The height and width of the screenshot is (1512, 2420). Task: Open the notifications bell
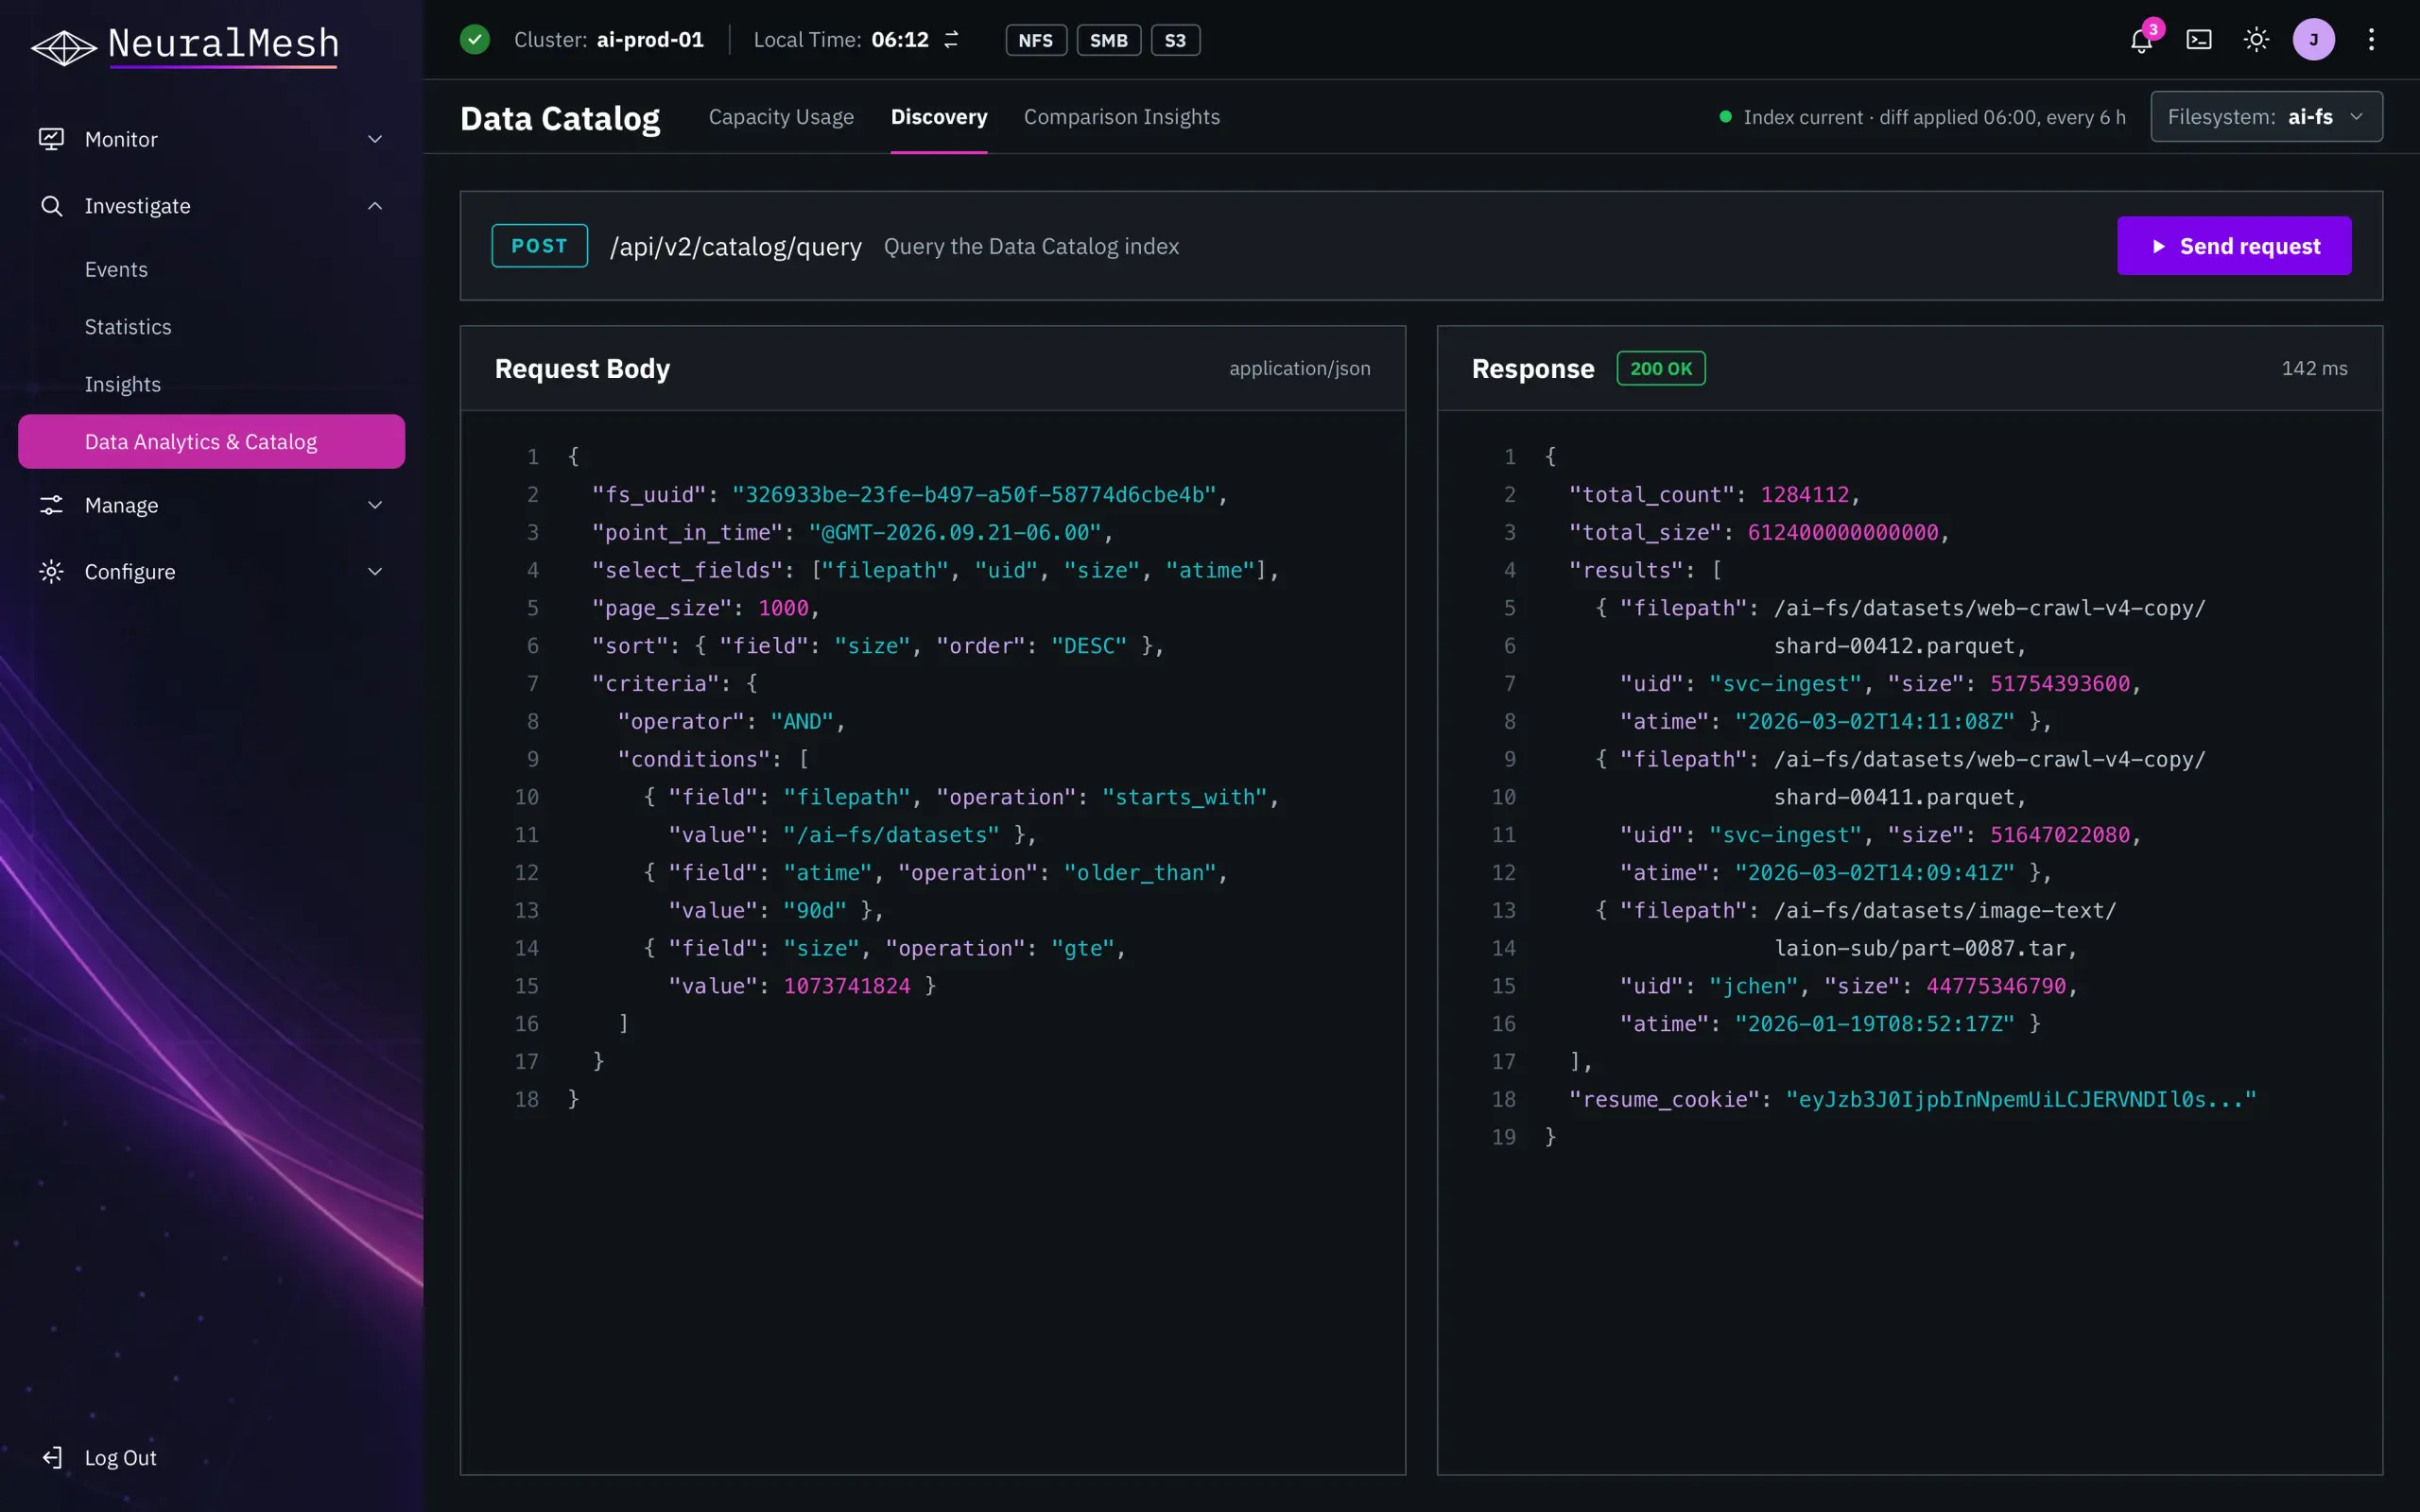2140,40
